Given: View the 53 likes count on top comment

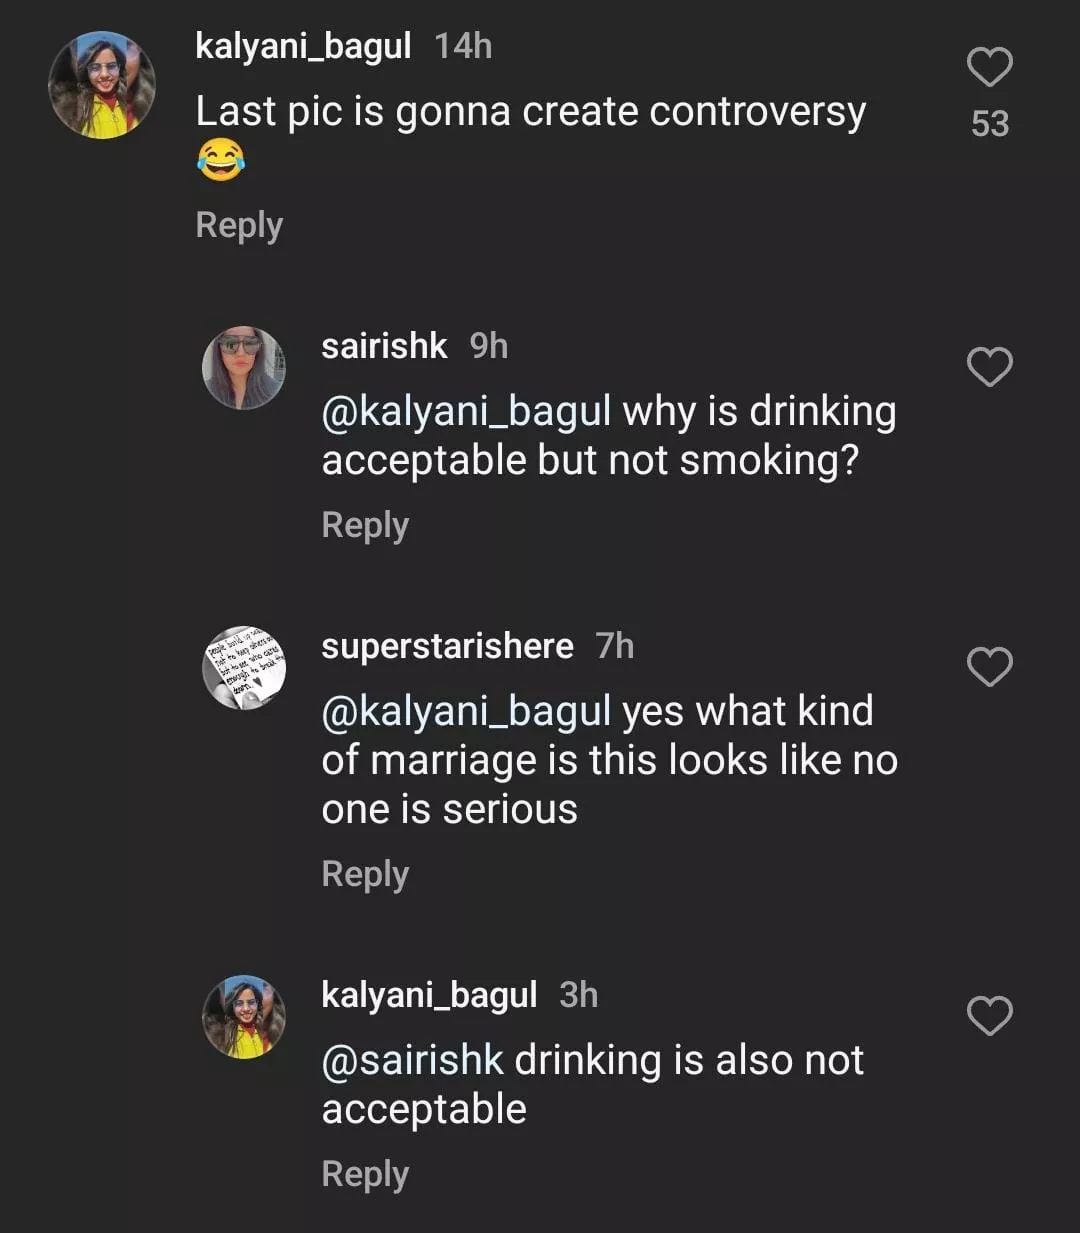Looking at the screenshot, I should [x=989, y=124].
